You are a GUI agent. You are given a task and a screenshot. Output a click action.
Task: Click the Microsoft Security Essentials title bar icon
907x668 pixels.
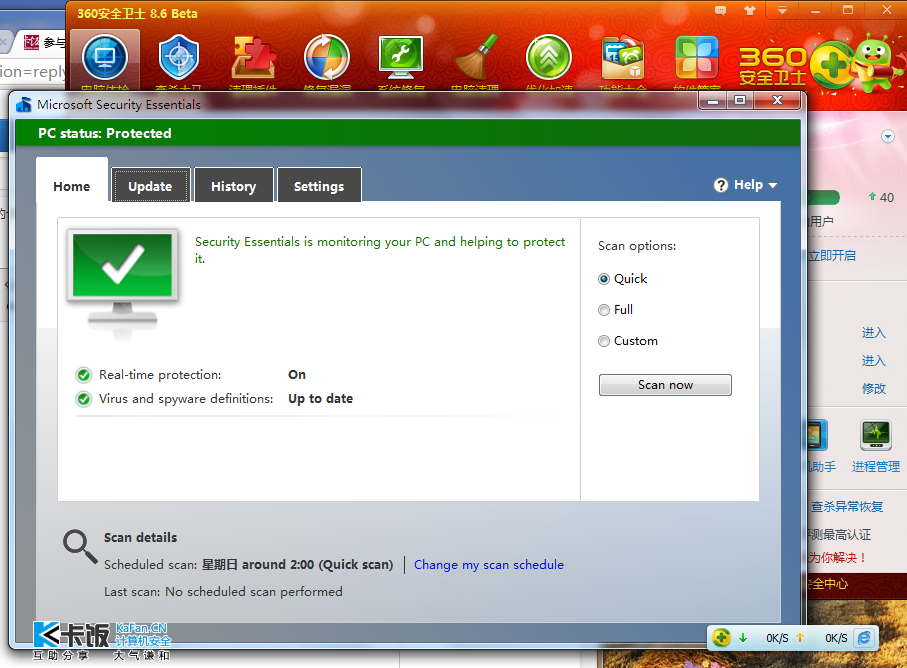pos(24,104)
